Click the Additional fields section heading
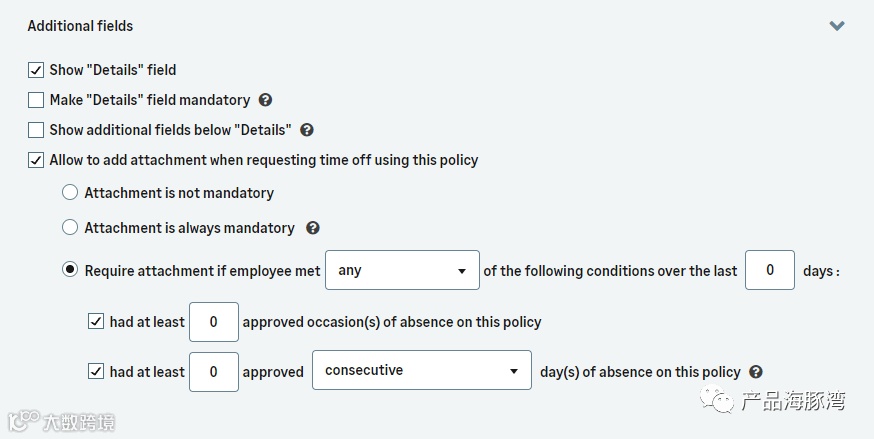The image size is (874, 439). point(80,26)
